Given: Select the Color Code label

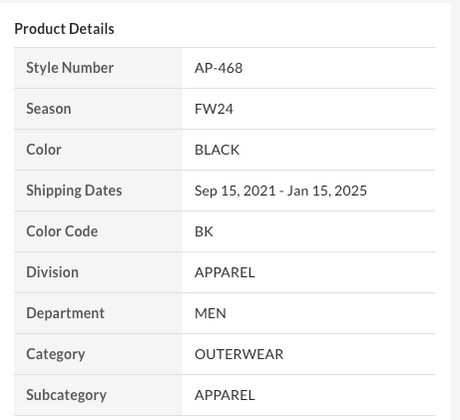Looking at the screenshot, I should pos(62,231).
